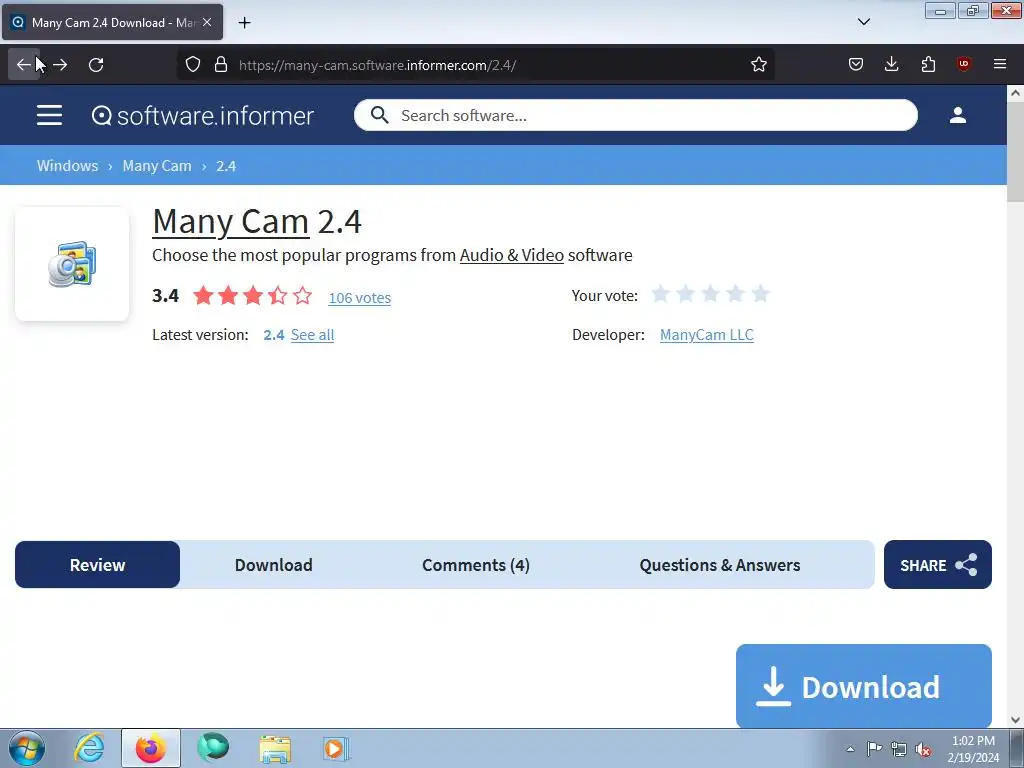Click the Many Cam breadcrumb link
Viewport: 1024px width, 768px height.
point(157,166)
